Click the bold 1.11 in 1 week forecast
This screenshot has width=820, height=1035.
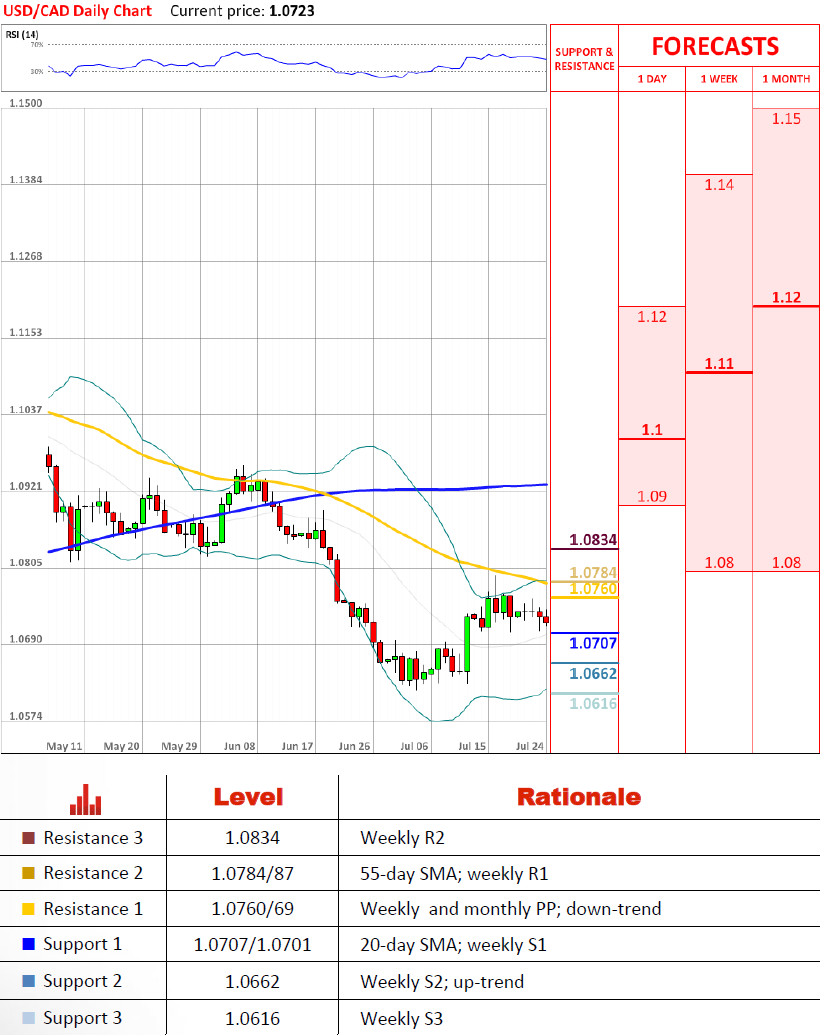(719, 364)
